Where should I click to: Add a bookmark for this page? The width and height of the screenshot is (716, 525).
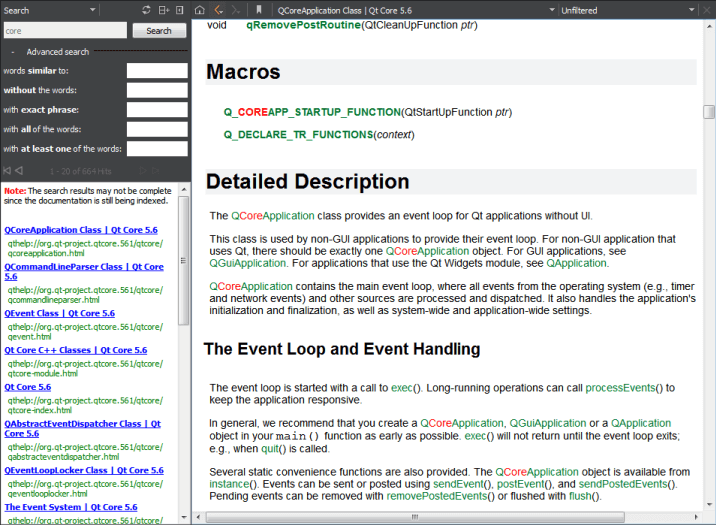259,10
